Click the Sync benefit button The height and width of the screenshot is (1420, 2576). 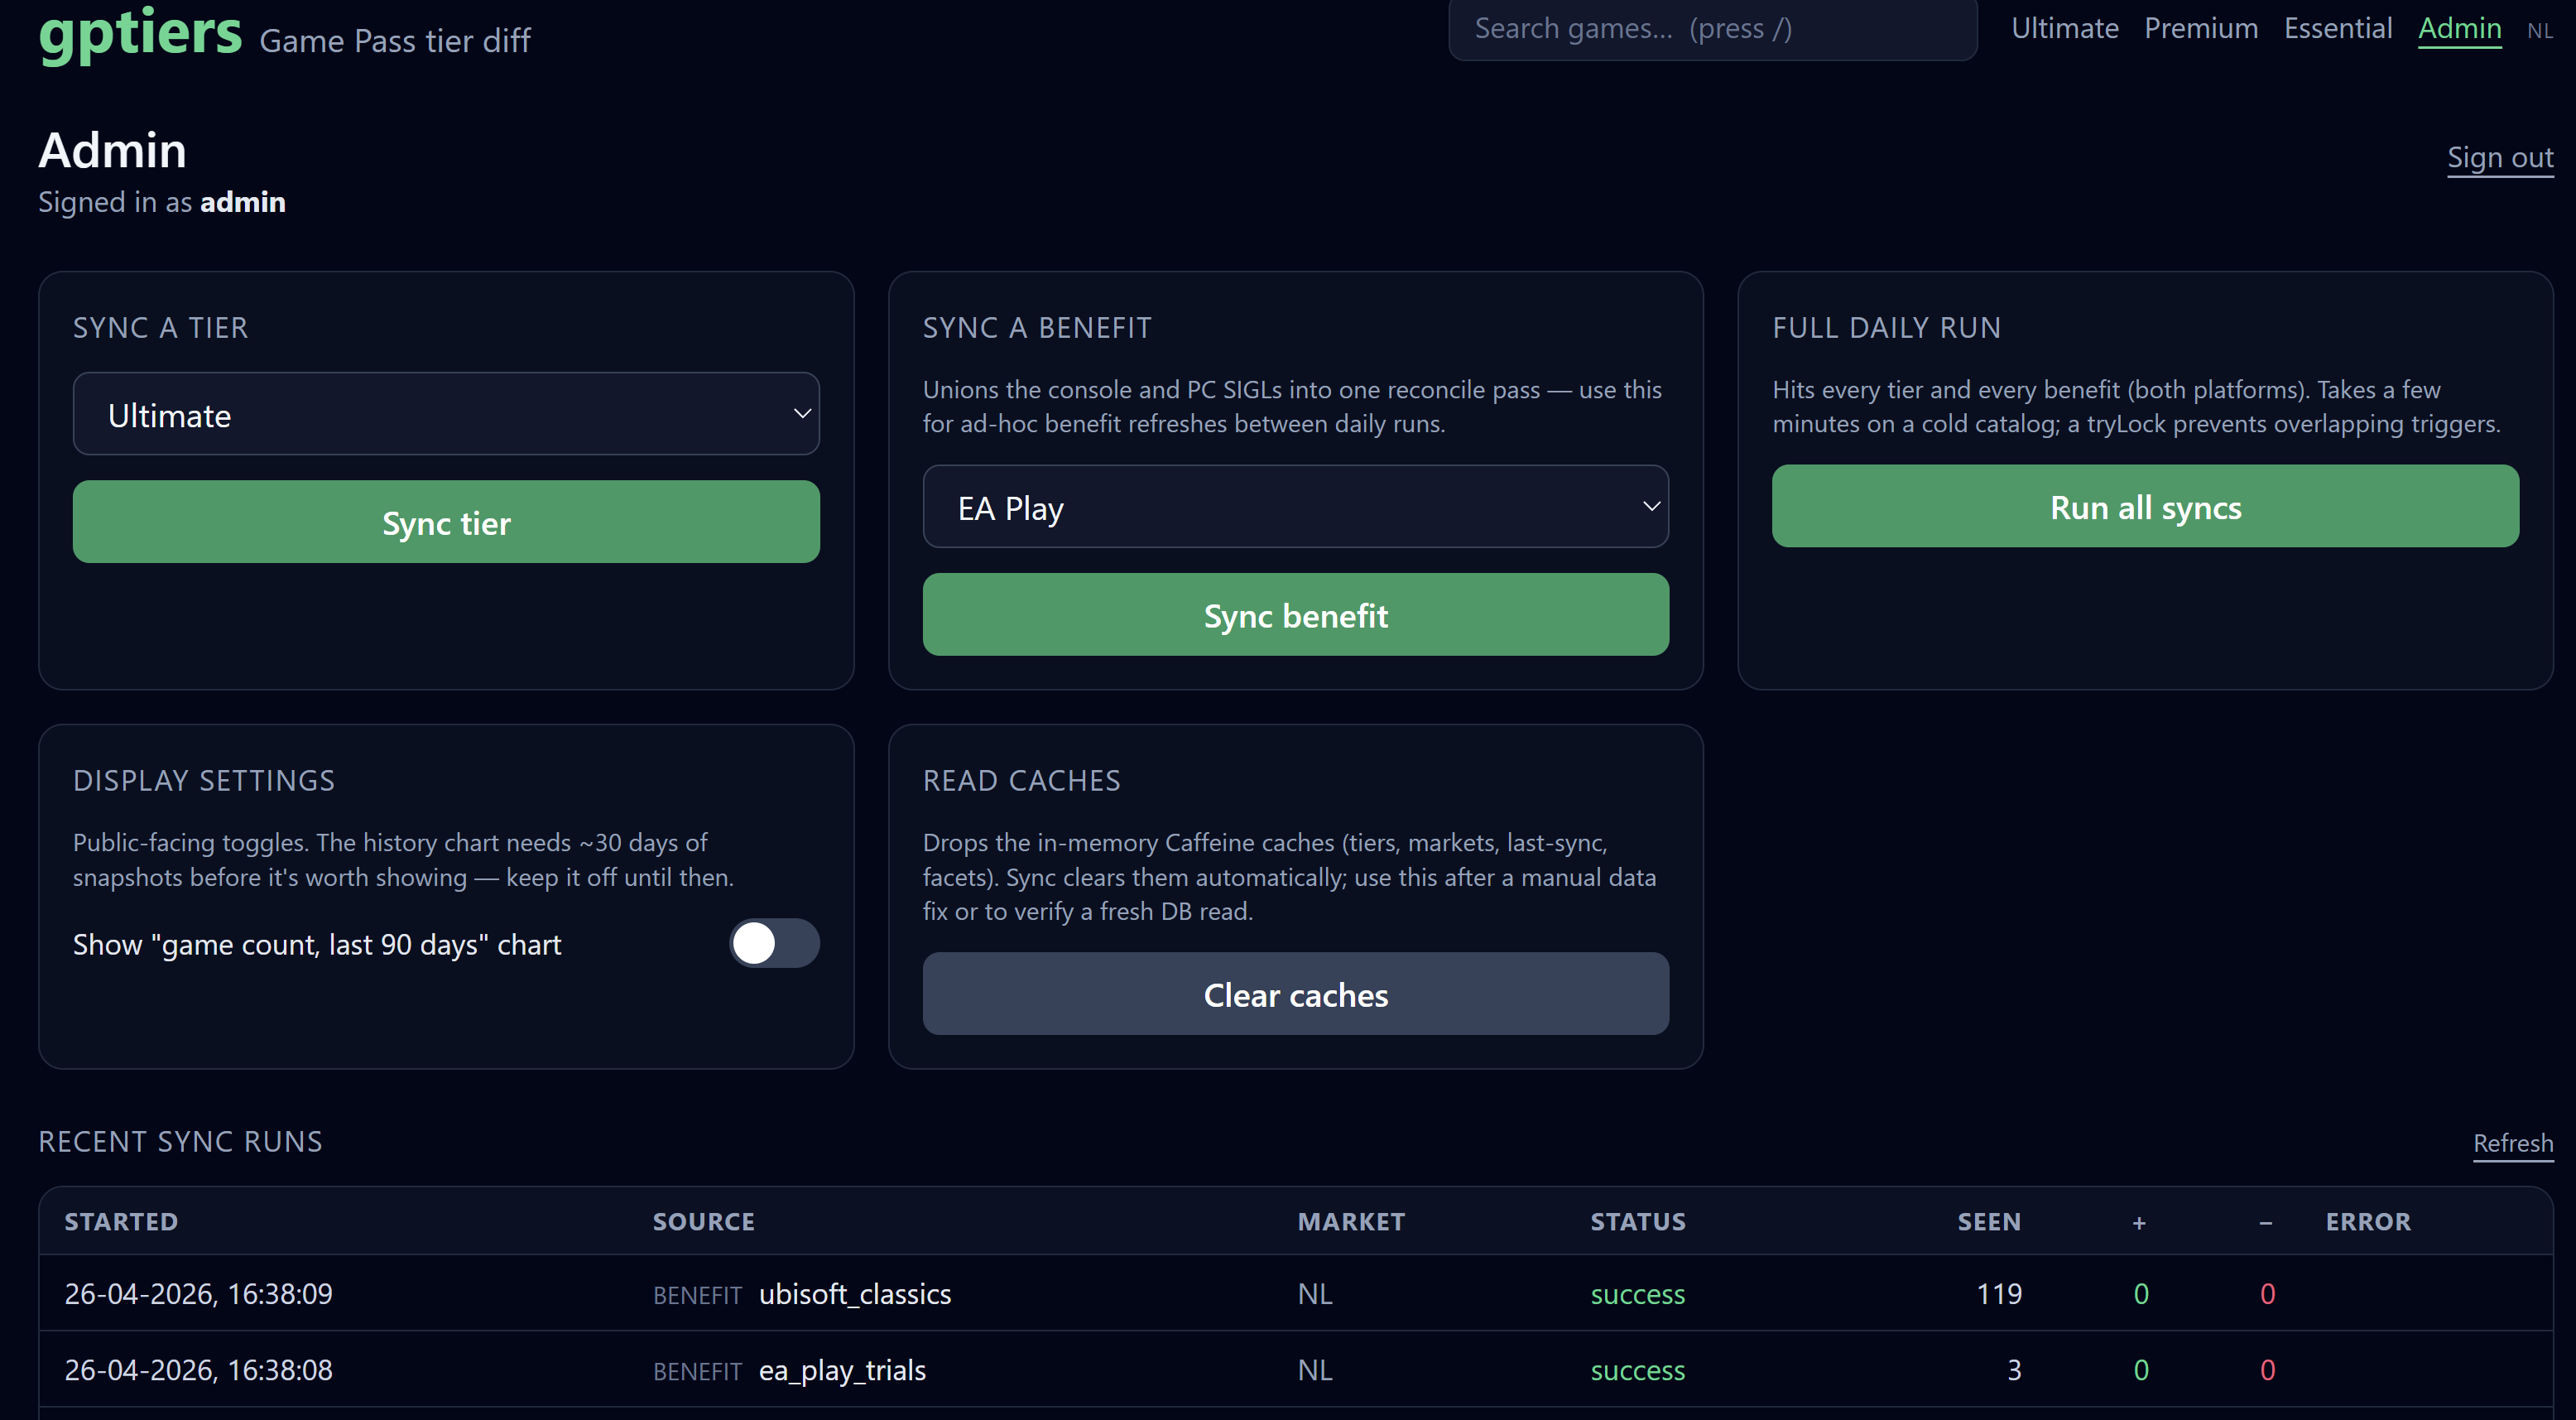[1295, 615]
